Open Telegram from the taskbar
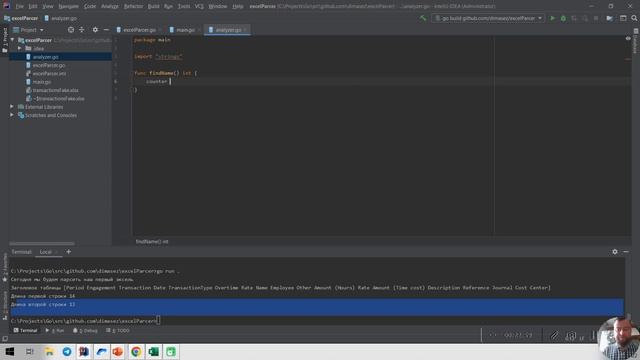Screen dimensions: 640x360 (67, 351)
